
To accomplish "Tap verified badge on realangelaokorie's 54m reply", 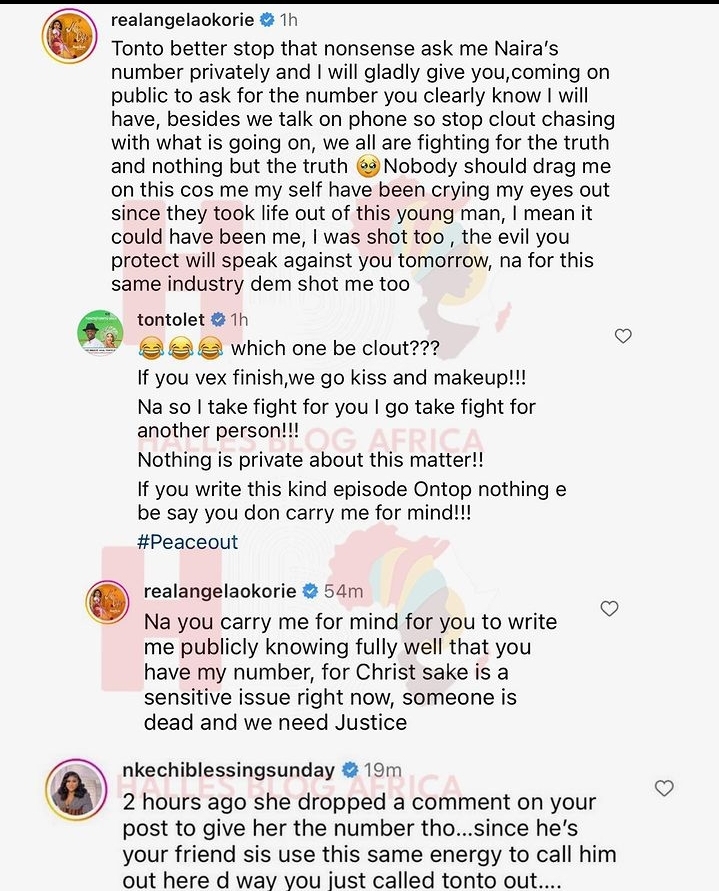I will click(x=310, y=591).
